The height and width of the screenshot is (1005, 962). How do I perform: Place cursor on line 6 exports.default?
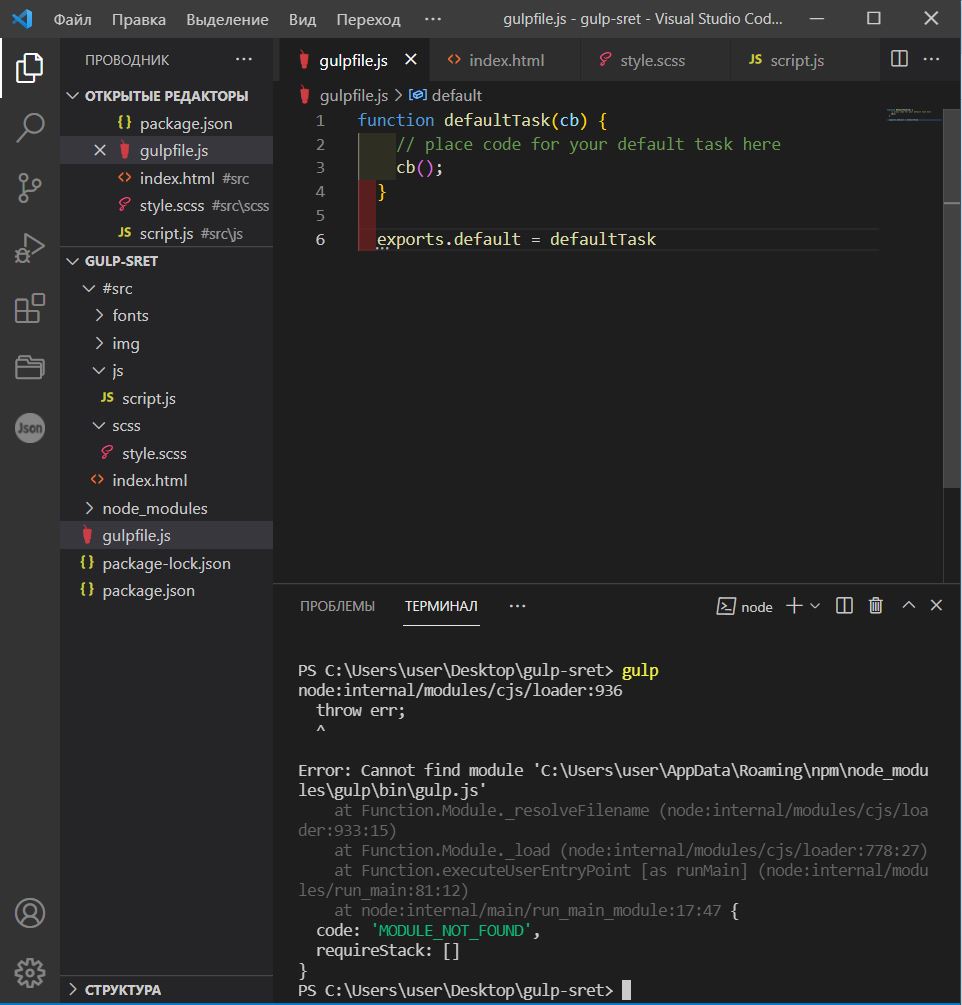pos(516,239)
